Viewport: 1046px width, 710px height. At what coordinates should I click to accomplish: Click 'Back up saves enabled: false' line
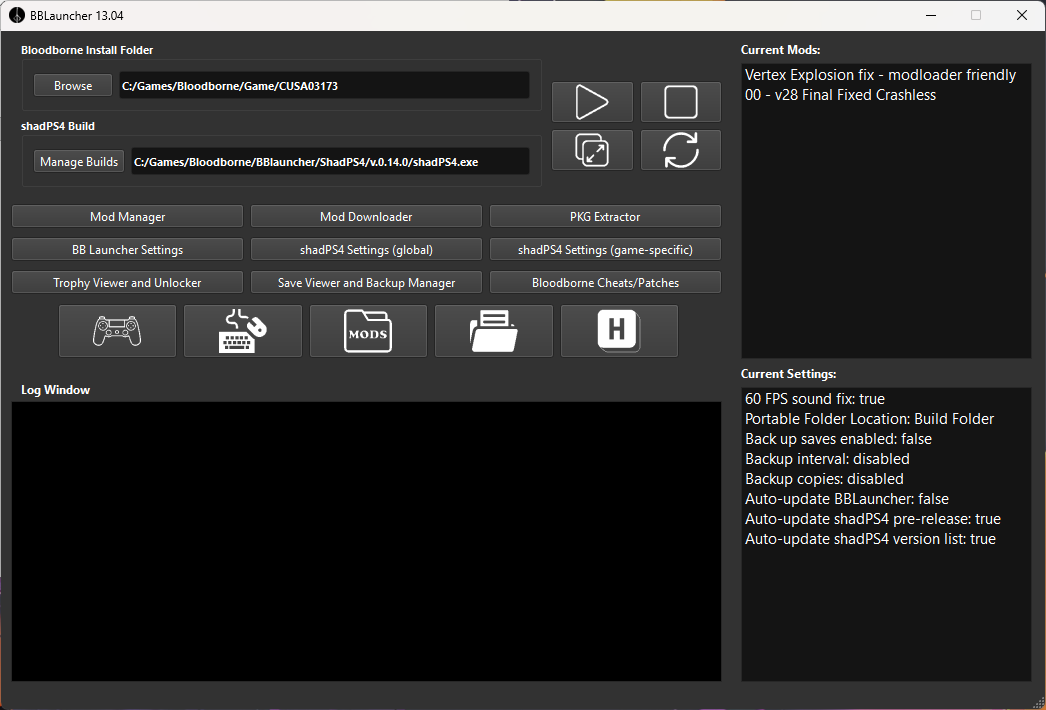coord(838,439)
